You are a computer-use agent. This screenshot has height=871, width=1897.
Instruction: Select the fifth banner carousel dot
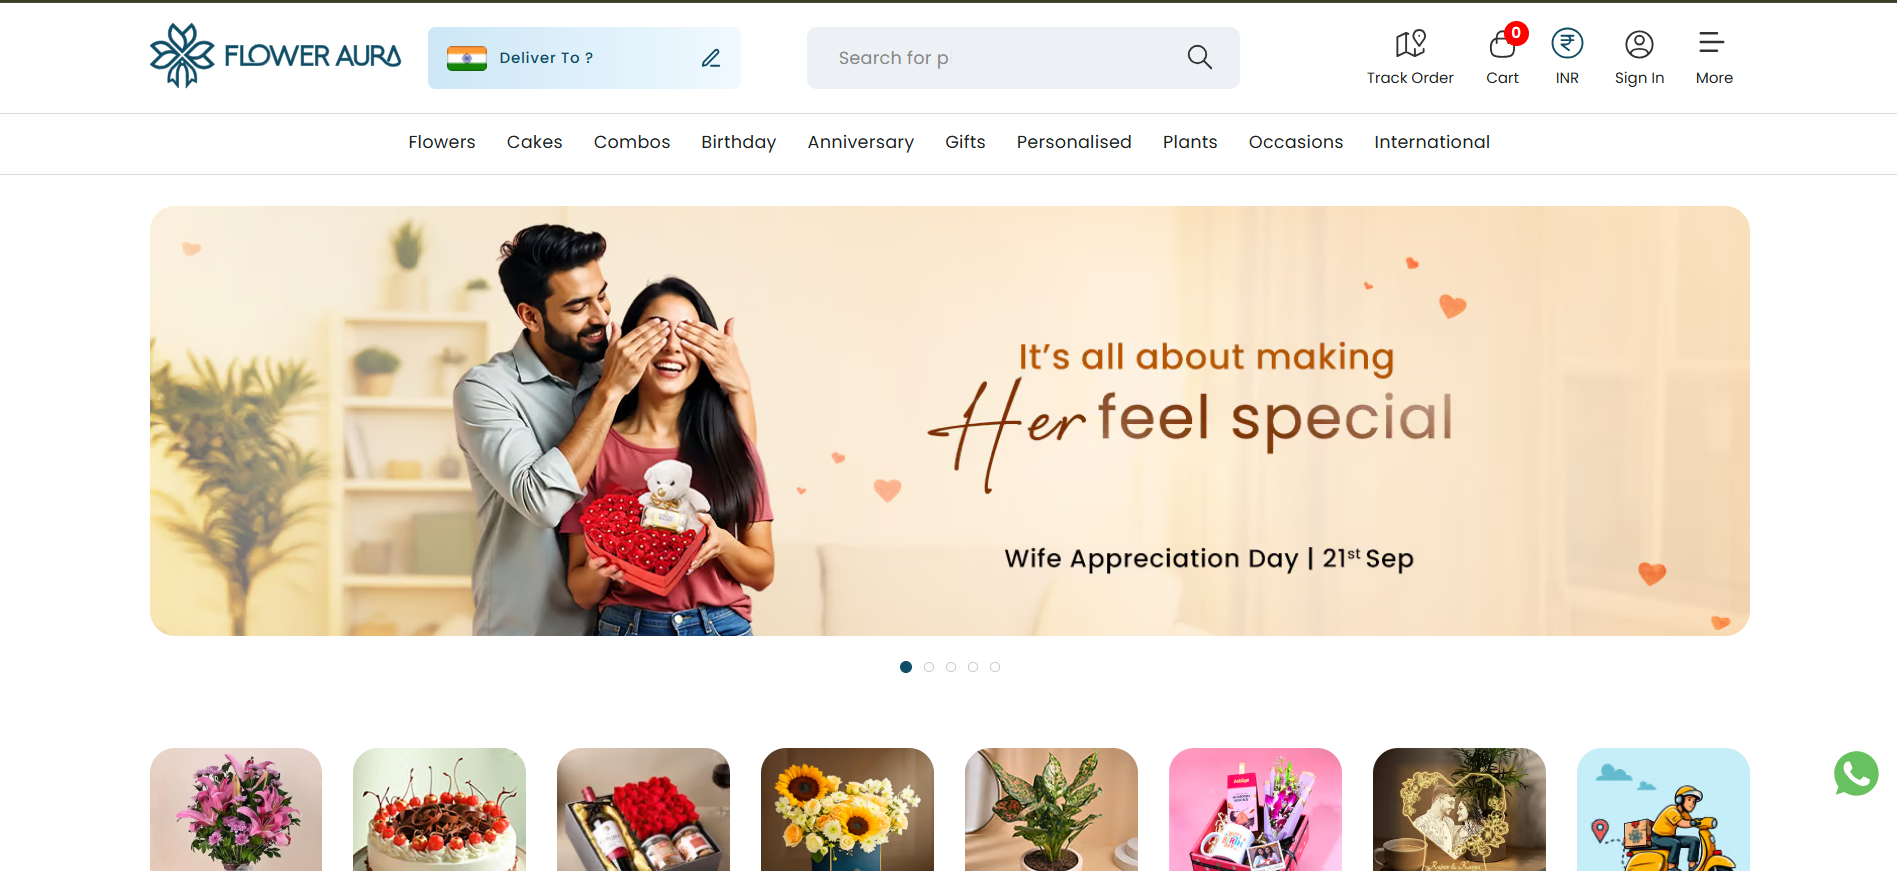tap(995, 667)
